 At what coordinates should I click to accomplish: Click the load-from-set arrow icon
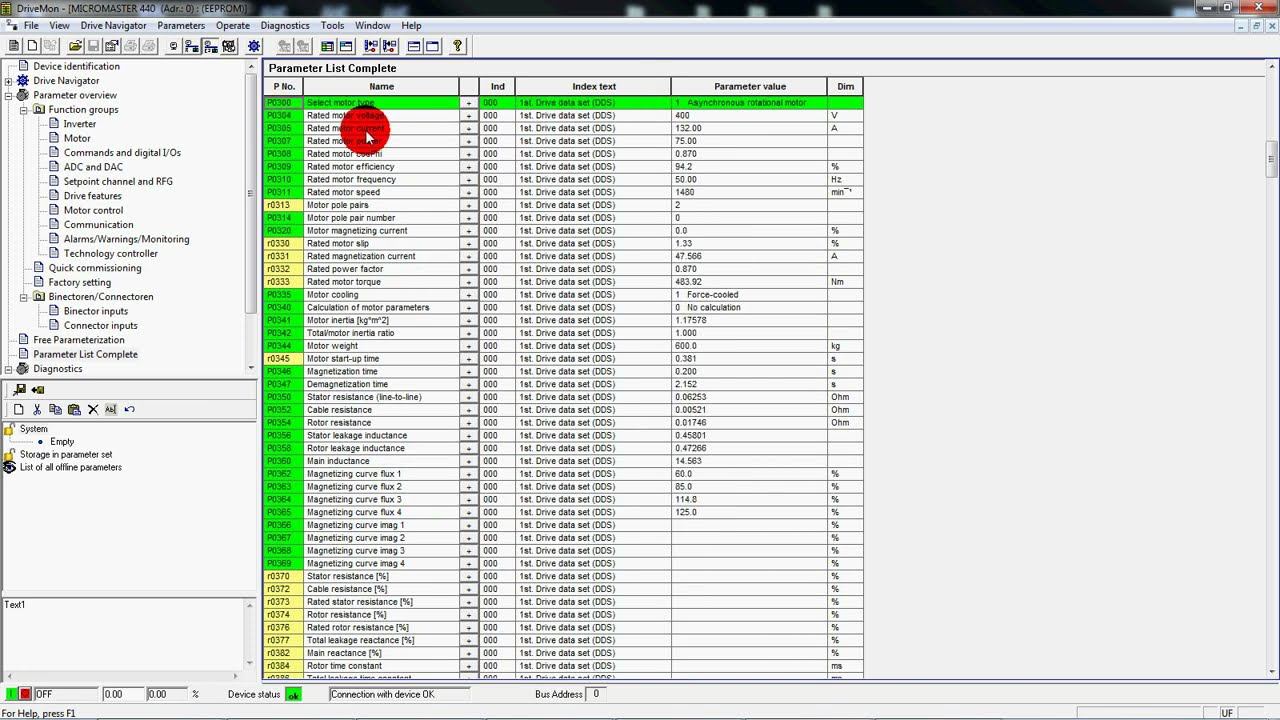pyautogui.click(x=38, y=389)
